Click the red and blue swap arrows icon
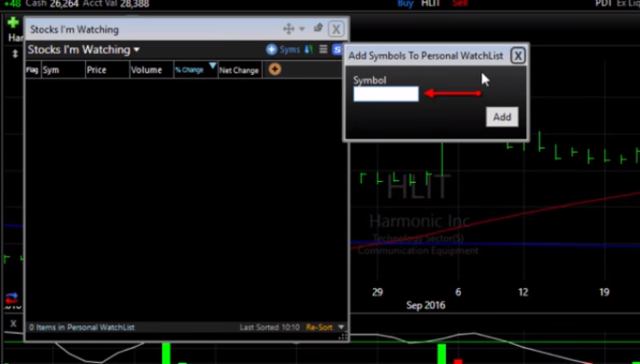Viewport: 640px width, 364px height. coord(12,298)
